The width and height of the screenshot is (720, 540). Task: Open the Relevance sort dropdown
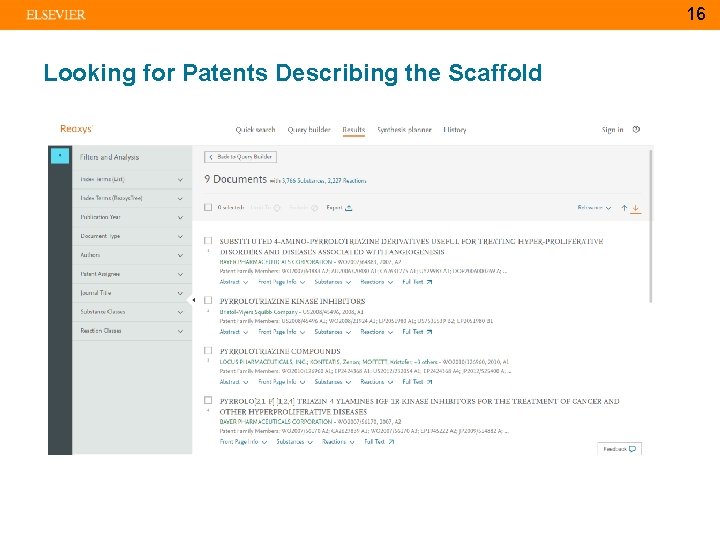coord(594,208)
